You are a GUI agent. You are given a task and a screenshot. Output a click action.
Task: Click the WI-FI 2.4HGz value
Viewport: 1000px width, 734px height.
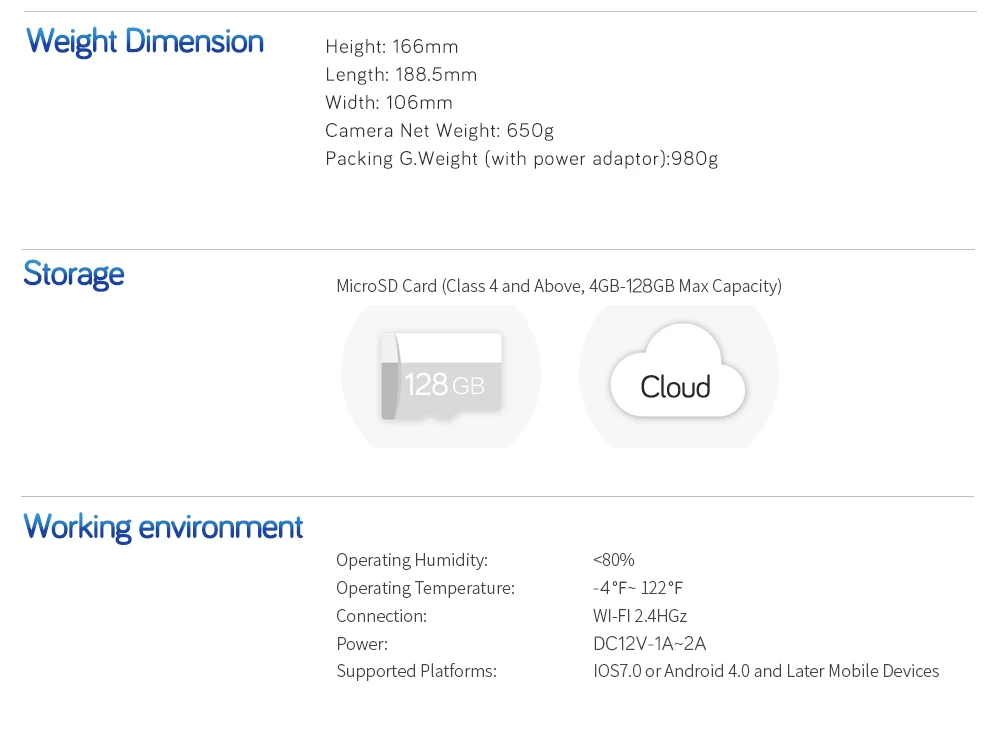pyautogui.click(x=640, y=616)
